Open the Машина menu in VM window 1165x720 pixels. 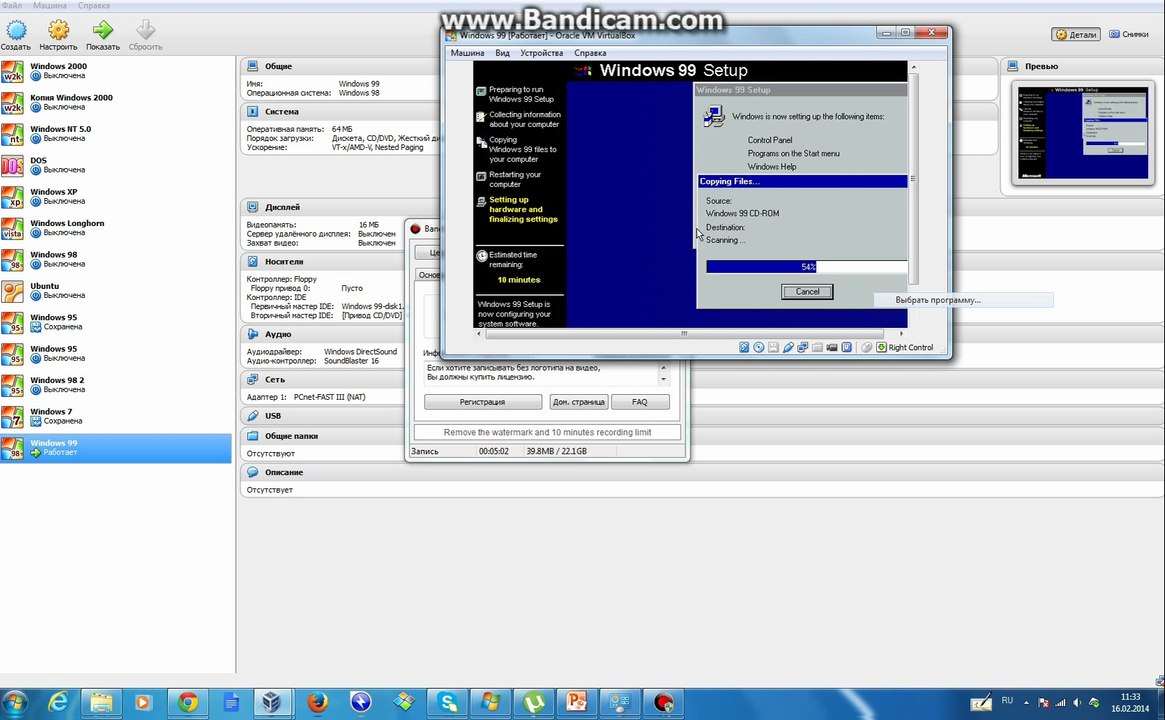(467, 53)
